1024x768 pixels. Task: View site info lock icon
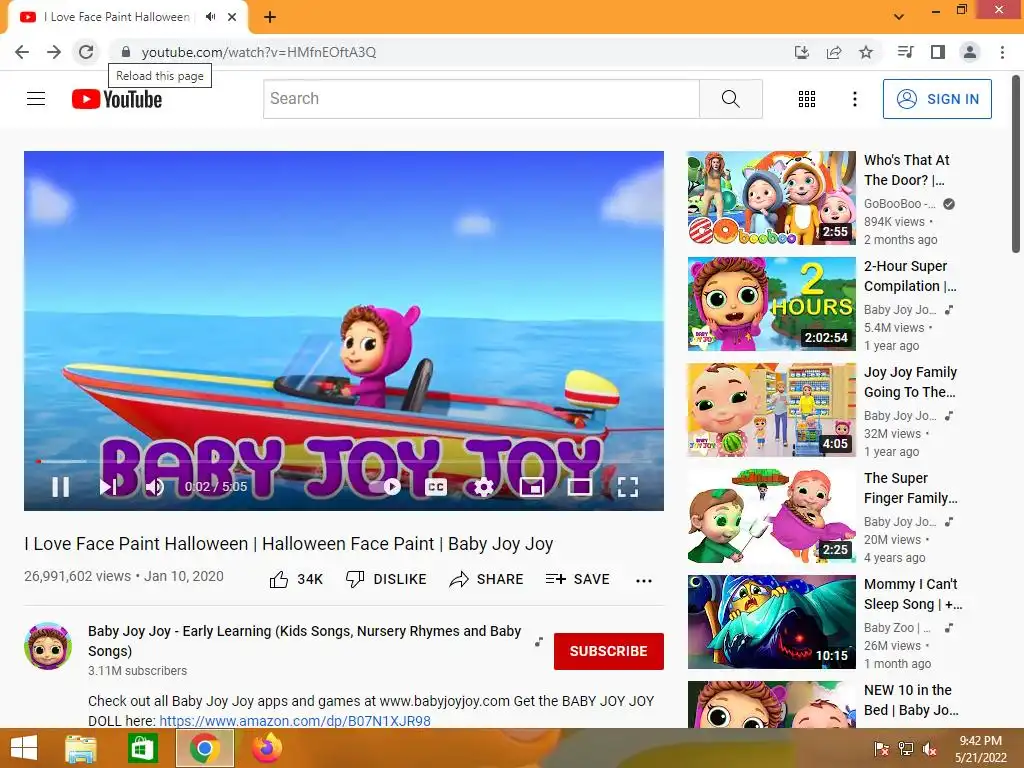[125, 52]
